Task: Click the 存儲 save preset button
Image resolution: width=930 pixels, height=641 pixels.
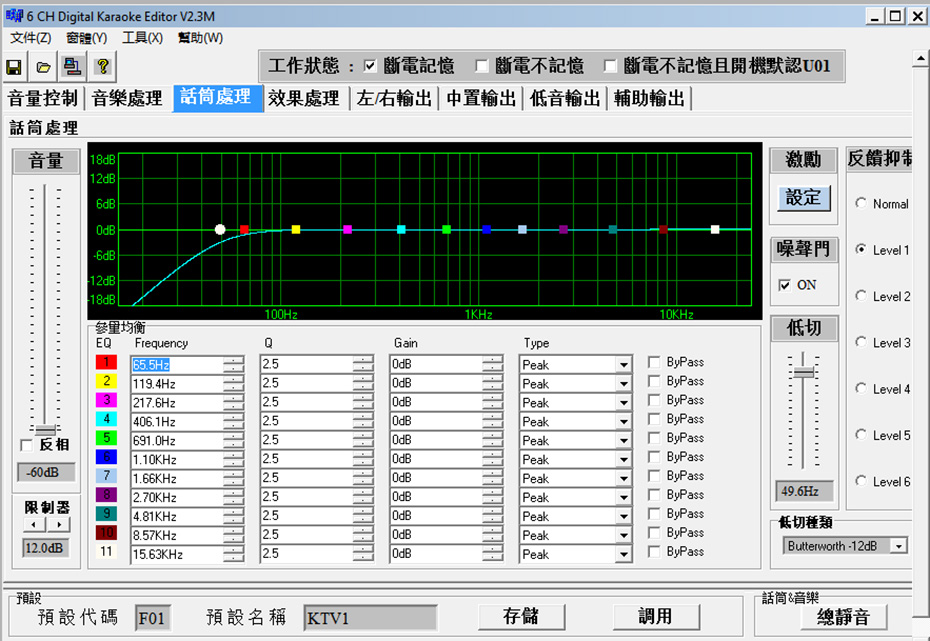Action: pyautogui.click(x=521, y=617)
